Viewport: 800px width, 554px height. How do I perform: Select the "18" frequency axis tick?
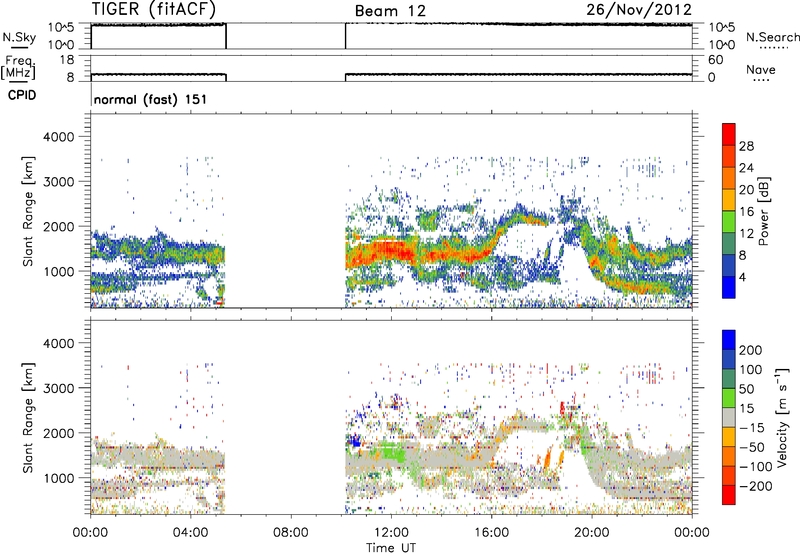click(x=67, y=60)
